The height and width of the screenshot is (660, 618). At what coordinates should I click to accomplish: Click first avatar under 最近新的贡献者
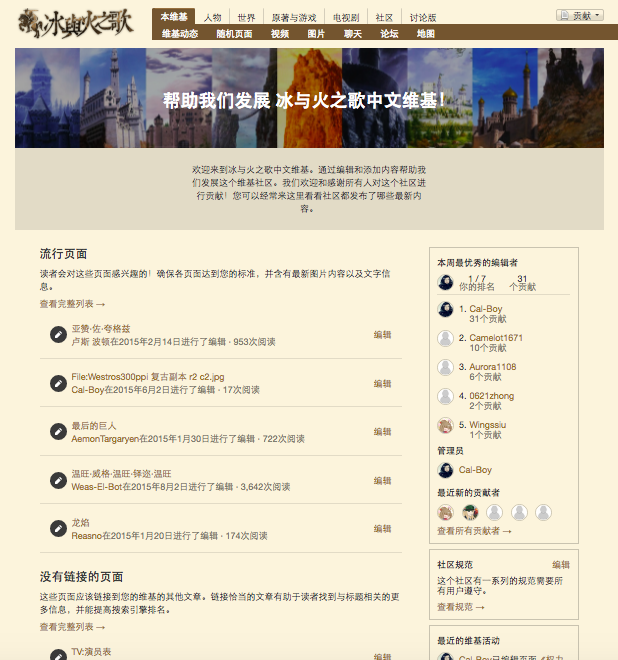pyautogui.click(x=445, y=512)
